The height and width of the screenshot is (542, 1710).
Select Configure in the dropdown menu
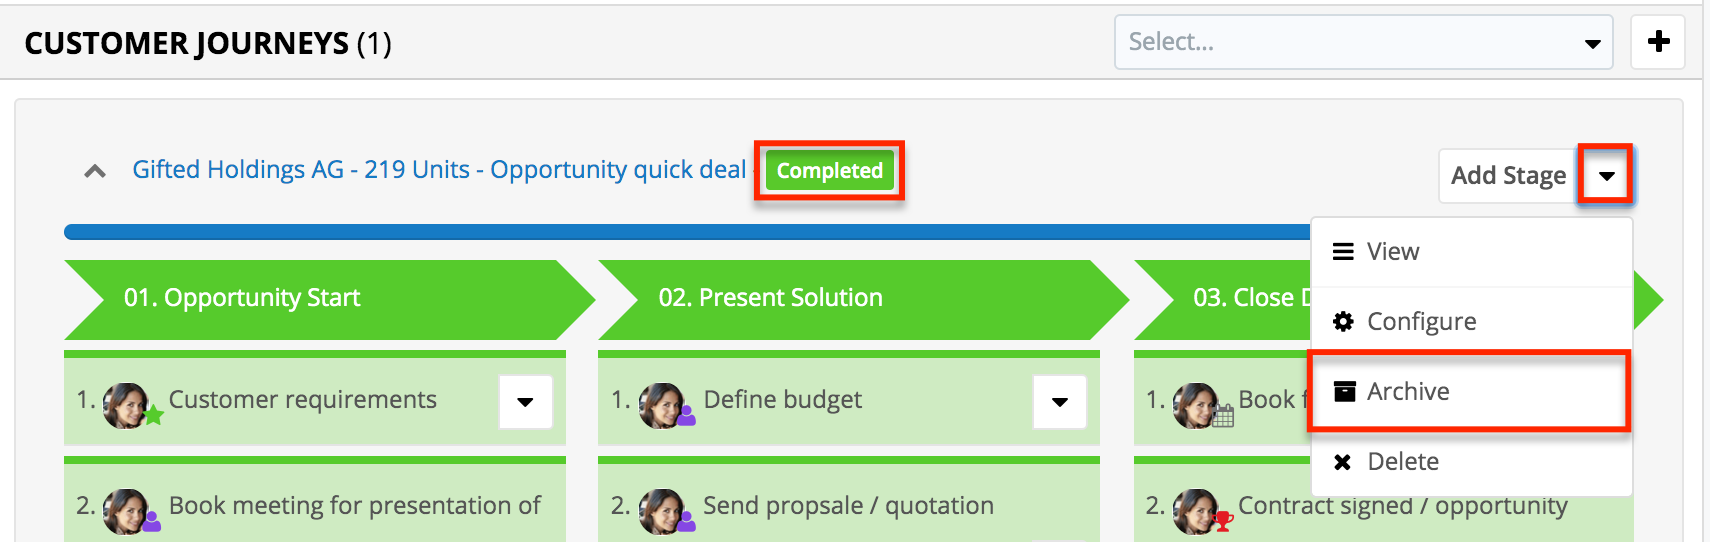[1421, 322]
